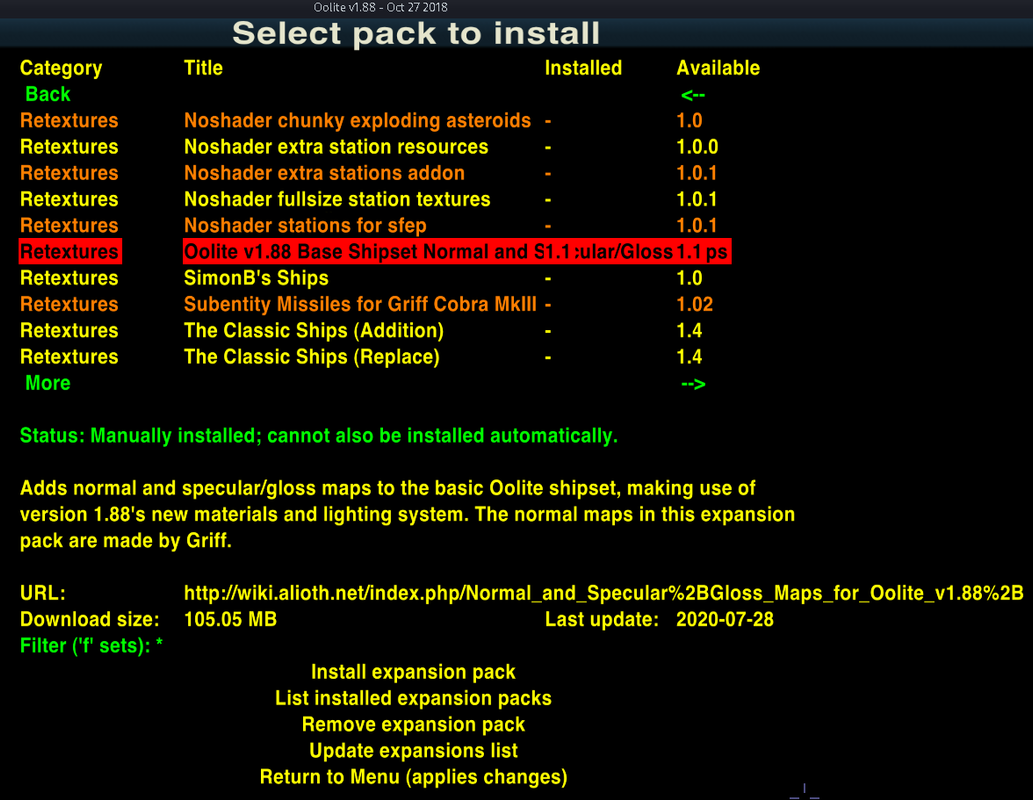This screenshot has width=1033, height=800.
Task: Select Subentity Missiles for Griff Cobra MkIII
Action: [x=360, y=304]
